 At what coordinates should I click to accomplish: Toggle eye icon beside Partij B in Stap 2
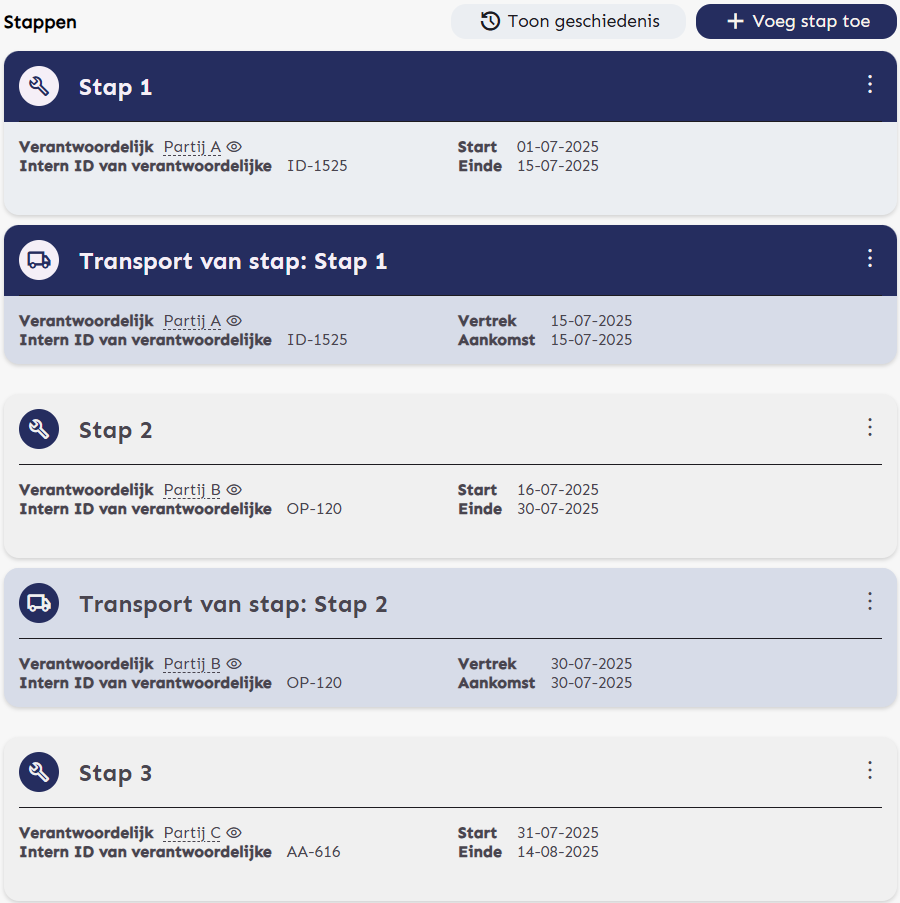point(234,490)
